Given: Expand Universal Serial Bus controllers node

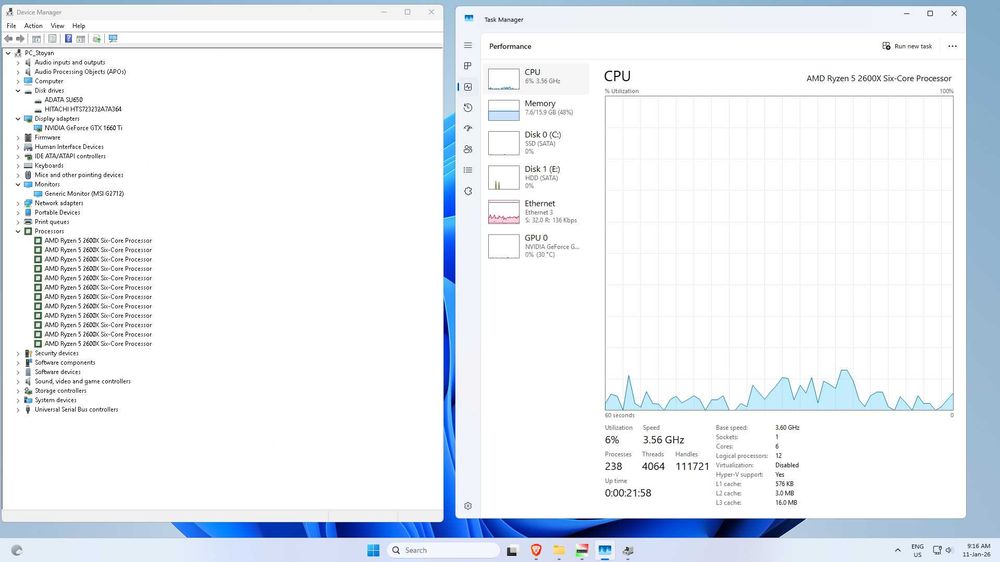Looking at the screenshot, I should point(18,410).
